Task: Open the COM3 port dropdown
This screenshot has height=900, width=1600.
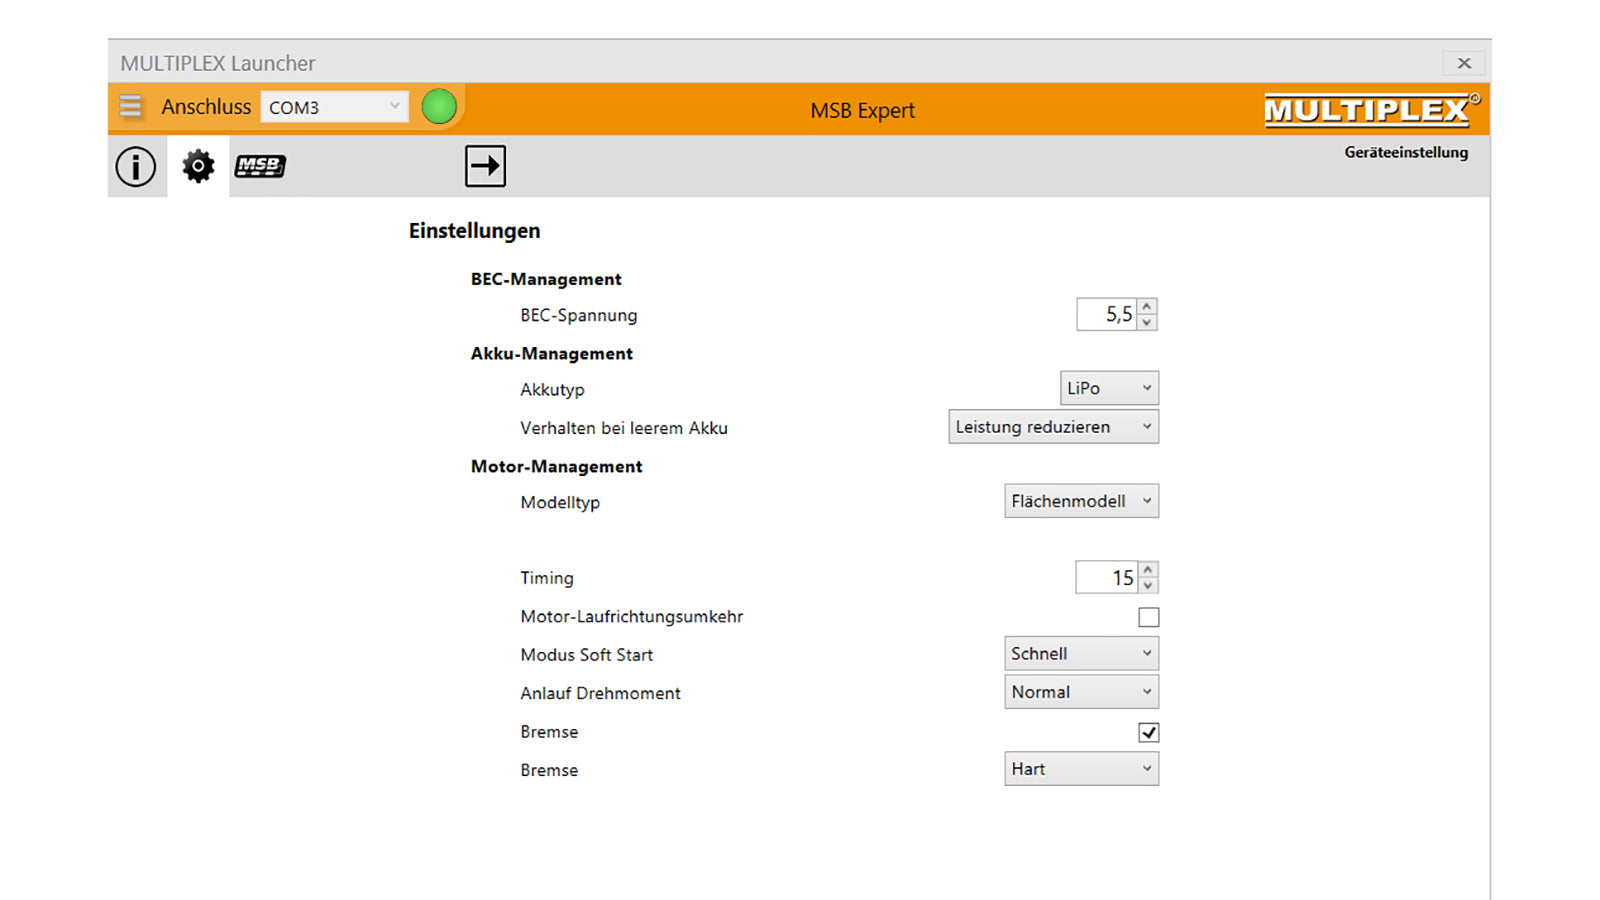Action: (334, 107)
